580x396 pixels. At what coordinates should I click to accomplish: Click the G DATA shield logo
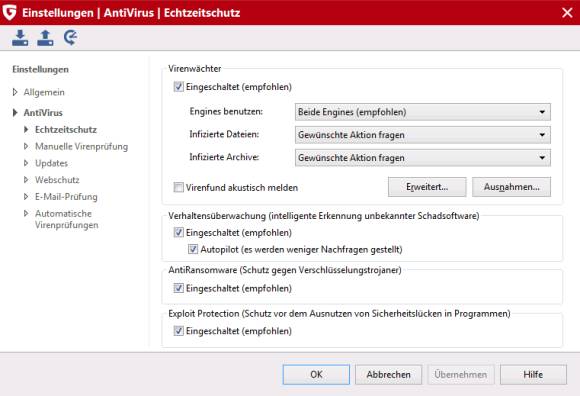tap(9, 12)
